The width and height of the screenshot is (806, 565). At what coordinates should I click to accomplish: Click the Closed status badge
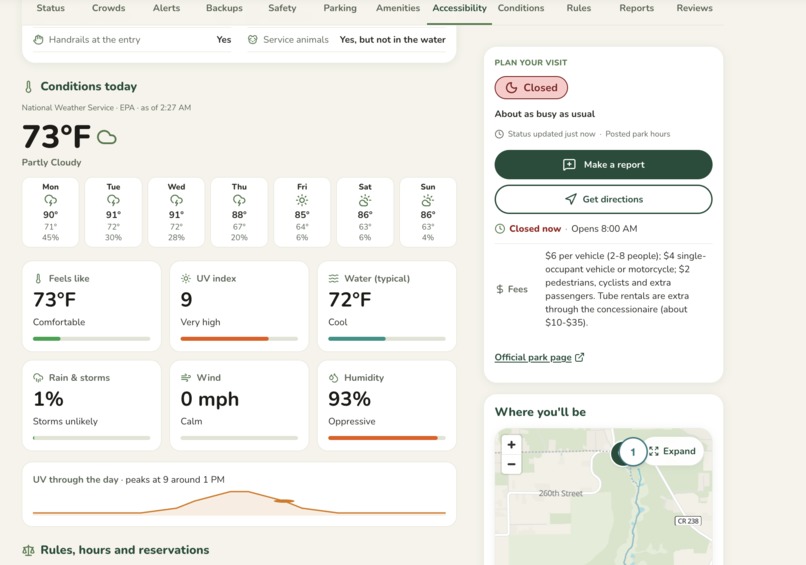pyautogui.click(x=531, y=87)
